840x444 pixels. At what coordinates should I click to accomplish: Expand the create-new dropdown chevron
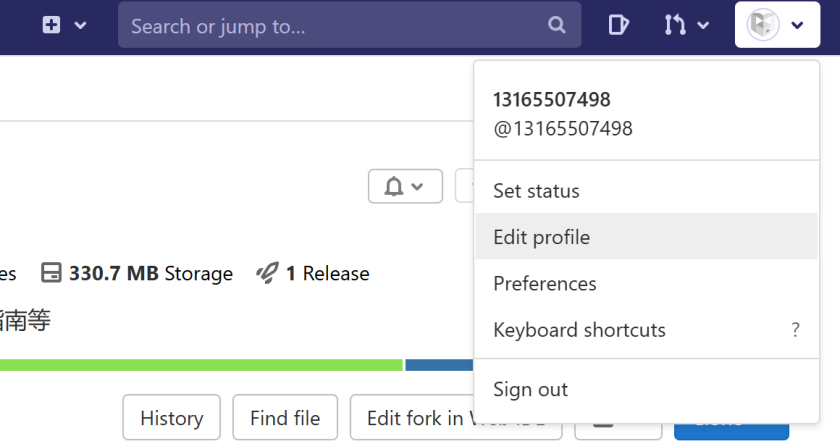80,25
